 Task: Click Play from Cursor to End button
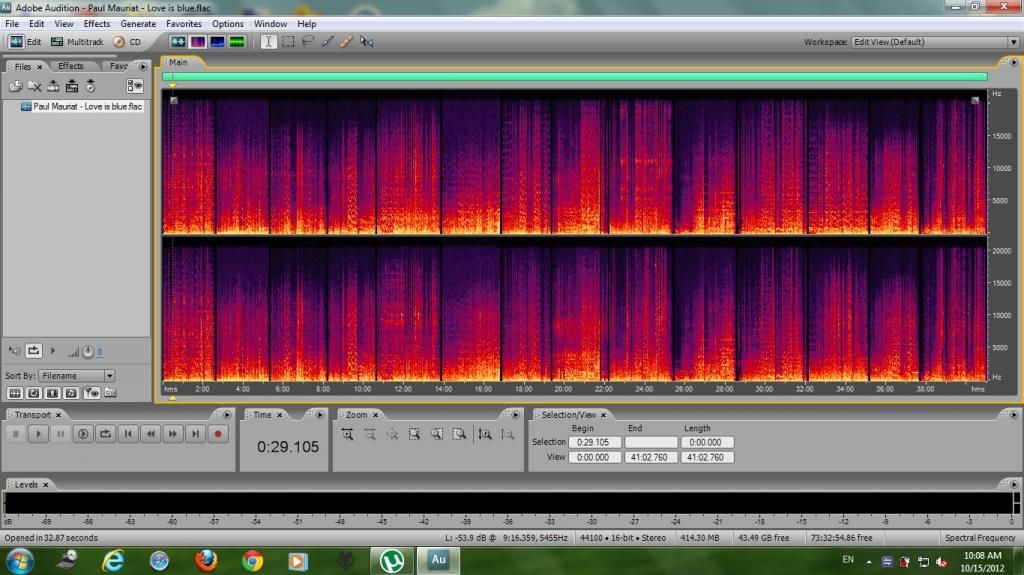coord(83,434)
